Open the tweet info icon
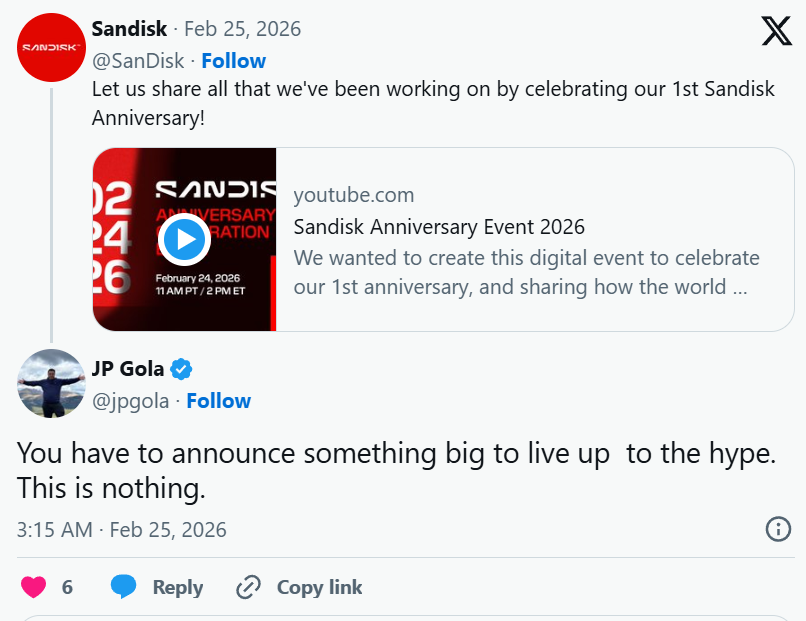This screenshot has height=621, width=806. tap(778, 529)
